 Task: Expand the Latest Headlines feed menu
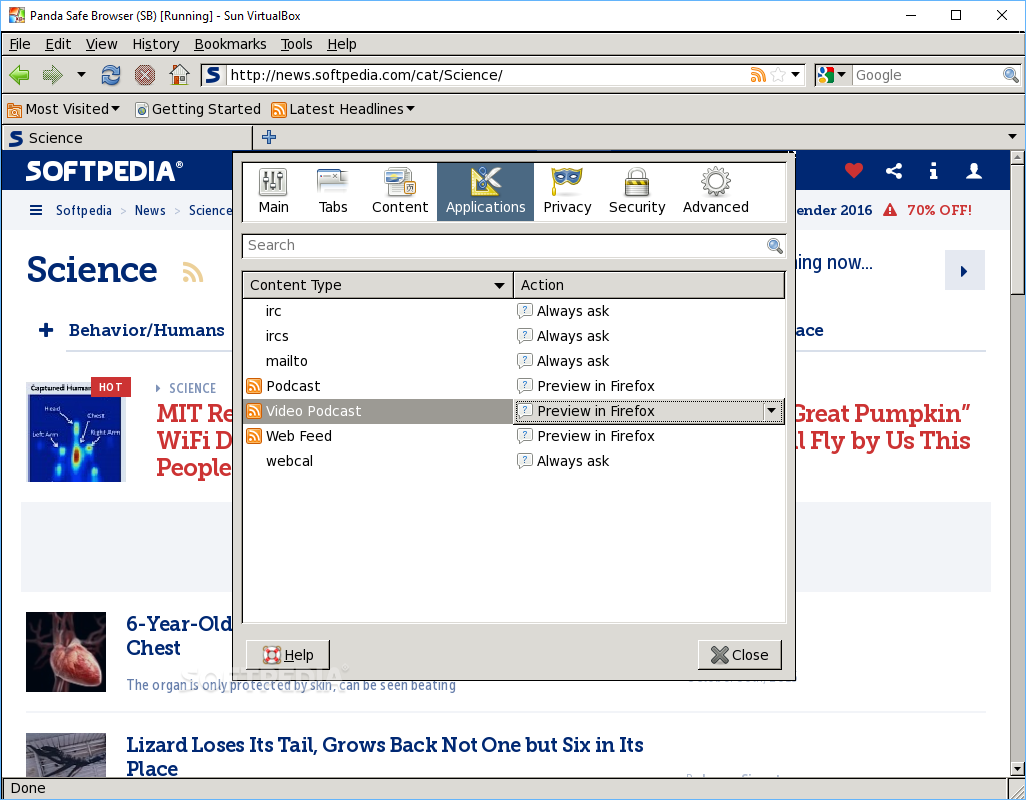point(344,109)
